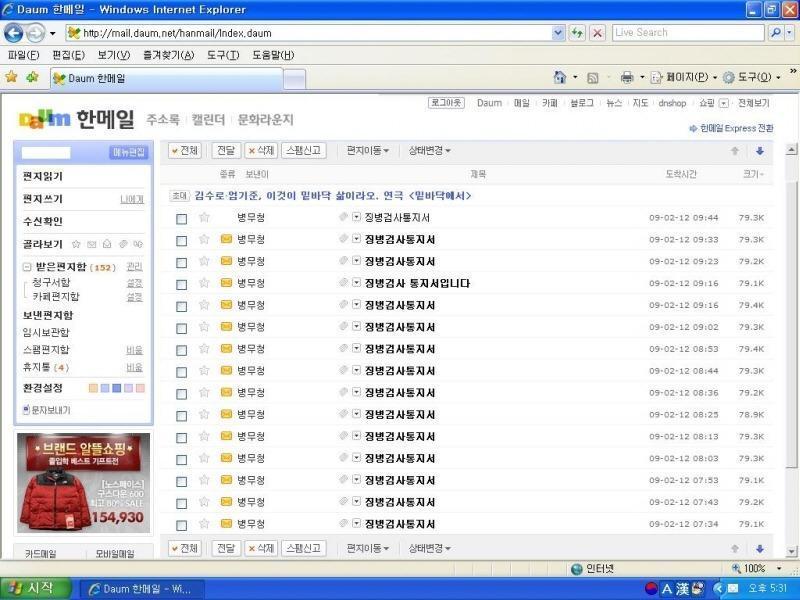Stop loading with the red X icon
This screenshot has width=800, height=600.
tap(597, 33)
